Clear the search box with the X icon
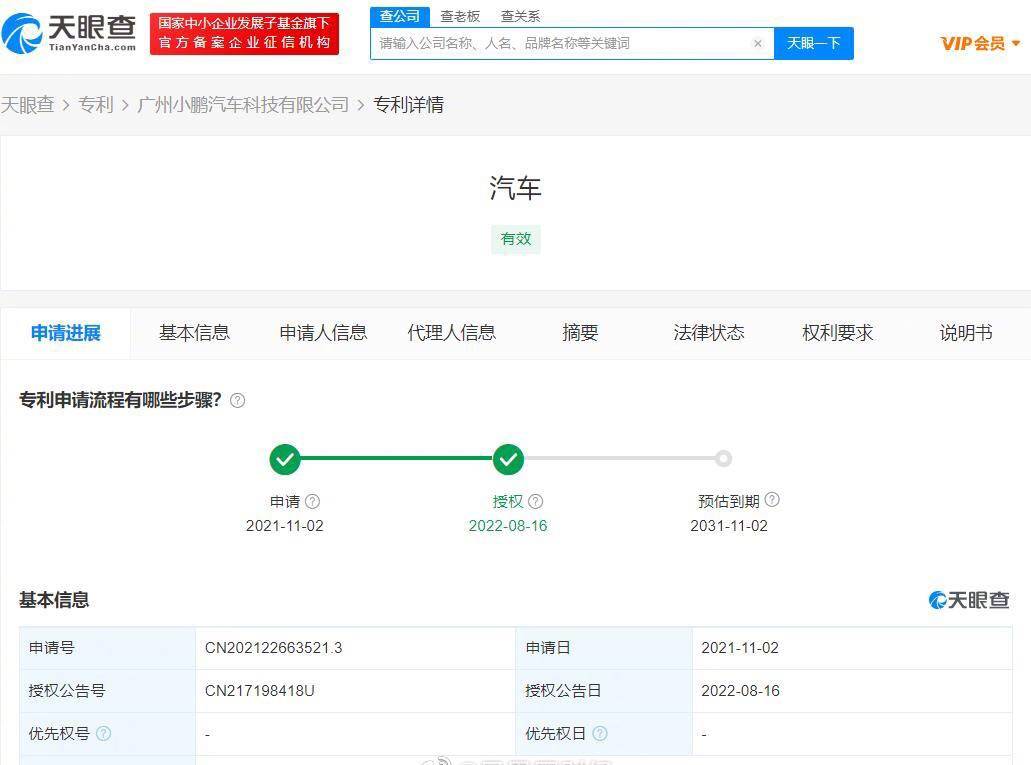This screenshot has height=765, width=1031. point(757,43)
